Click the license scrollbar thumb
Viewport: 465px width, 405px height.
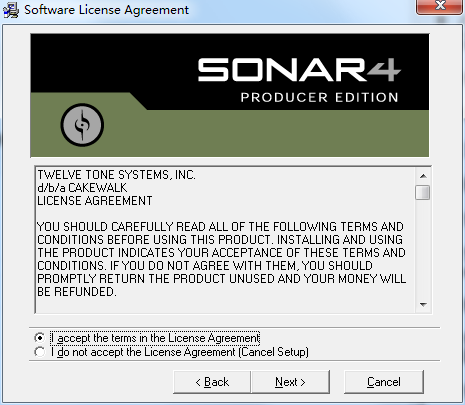[423, 192]
